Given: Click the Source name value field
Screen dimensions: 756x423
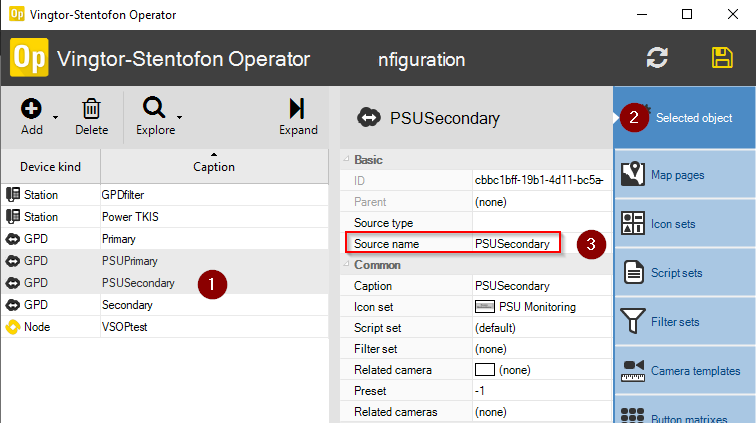Looking at the screenshot, I should [515, 243].
